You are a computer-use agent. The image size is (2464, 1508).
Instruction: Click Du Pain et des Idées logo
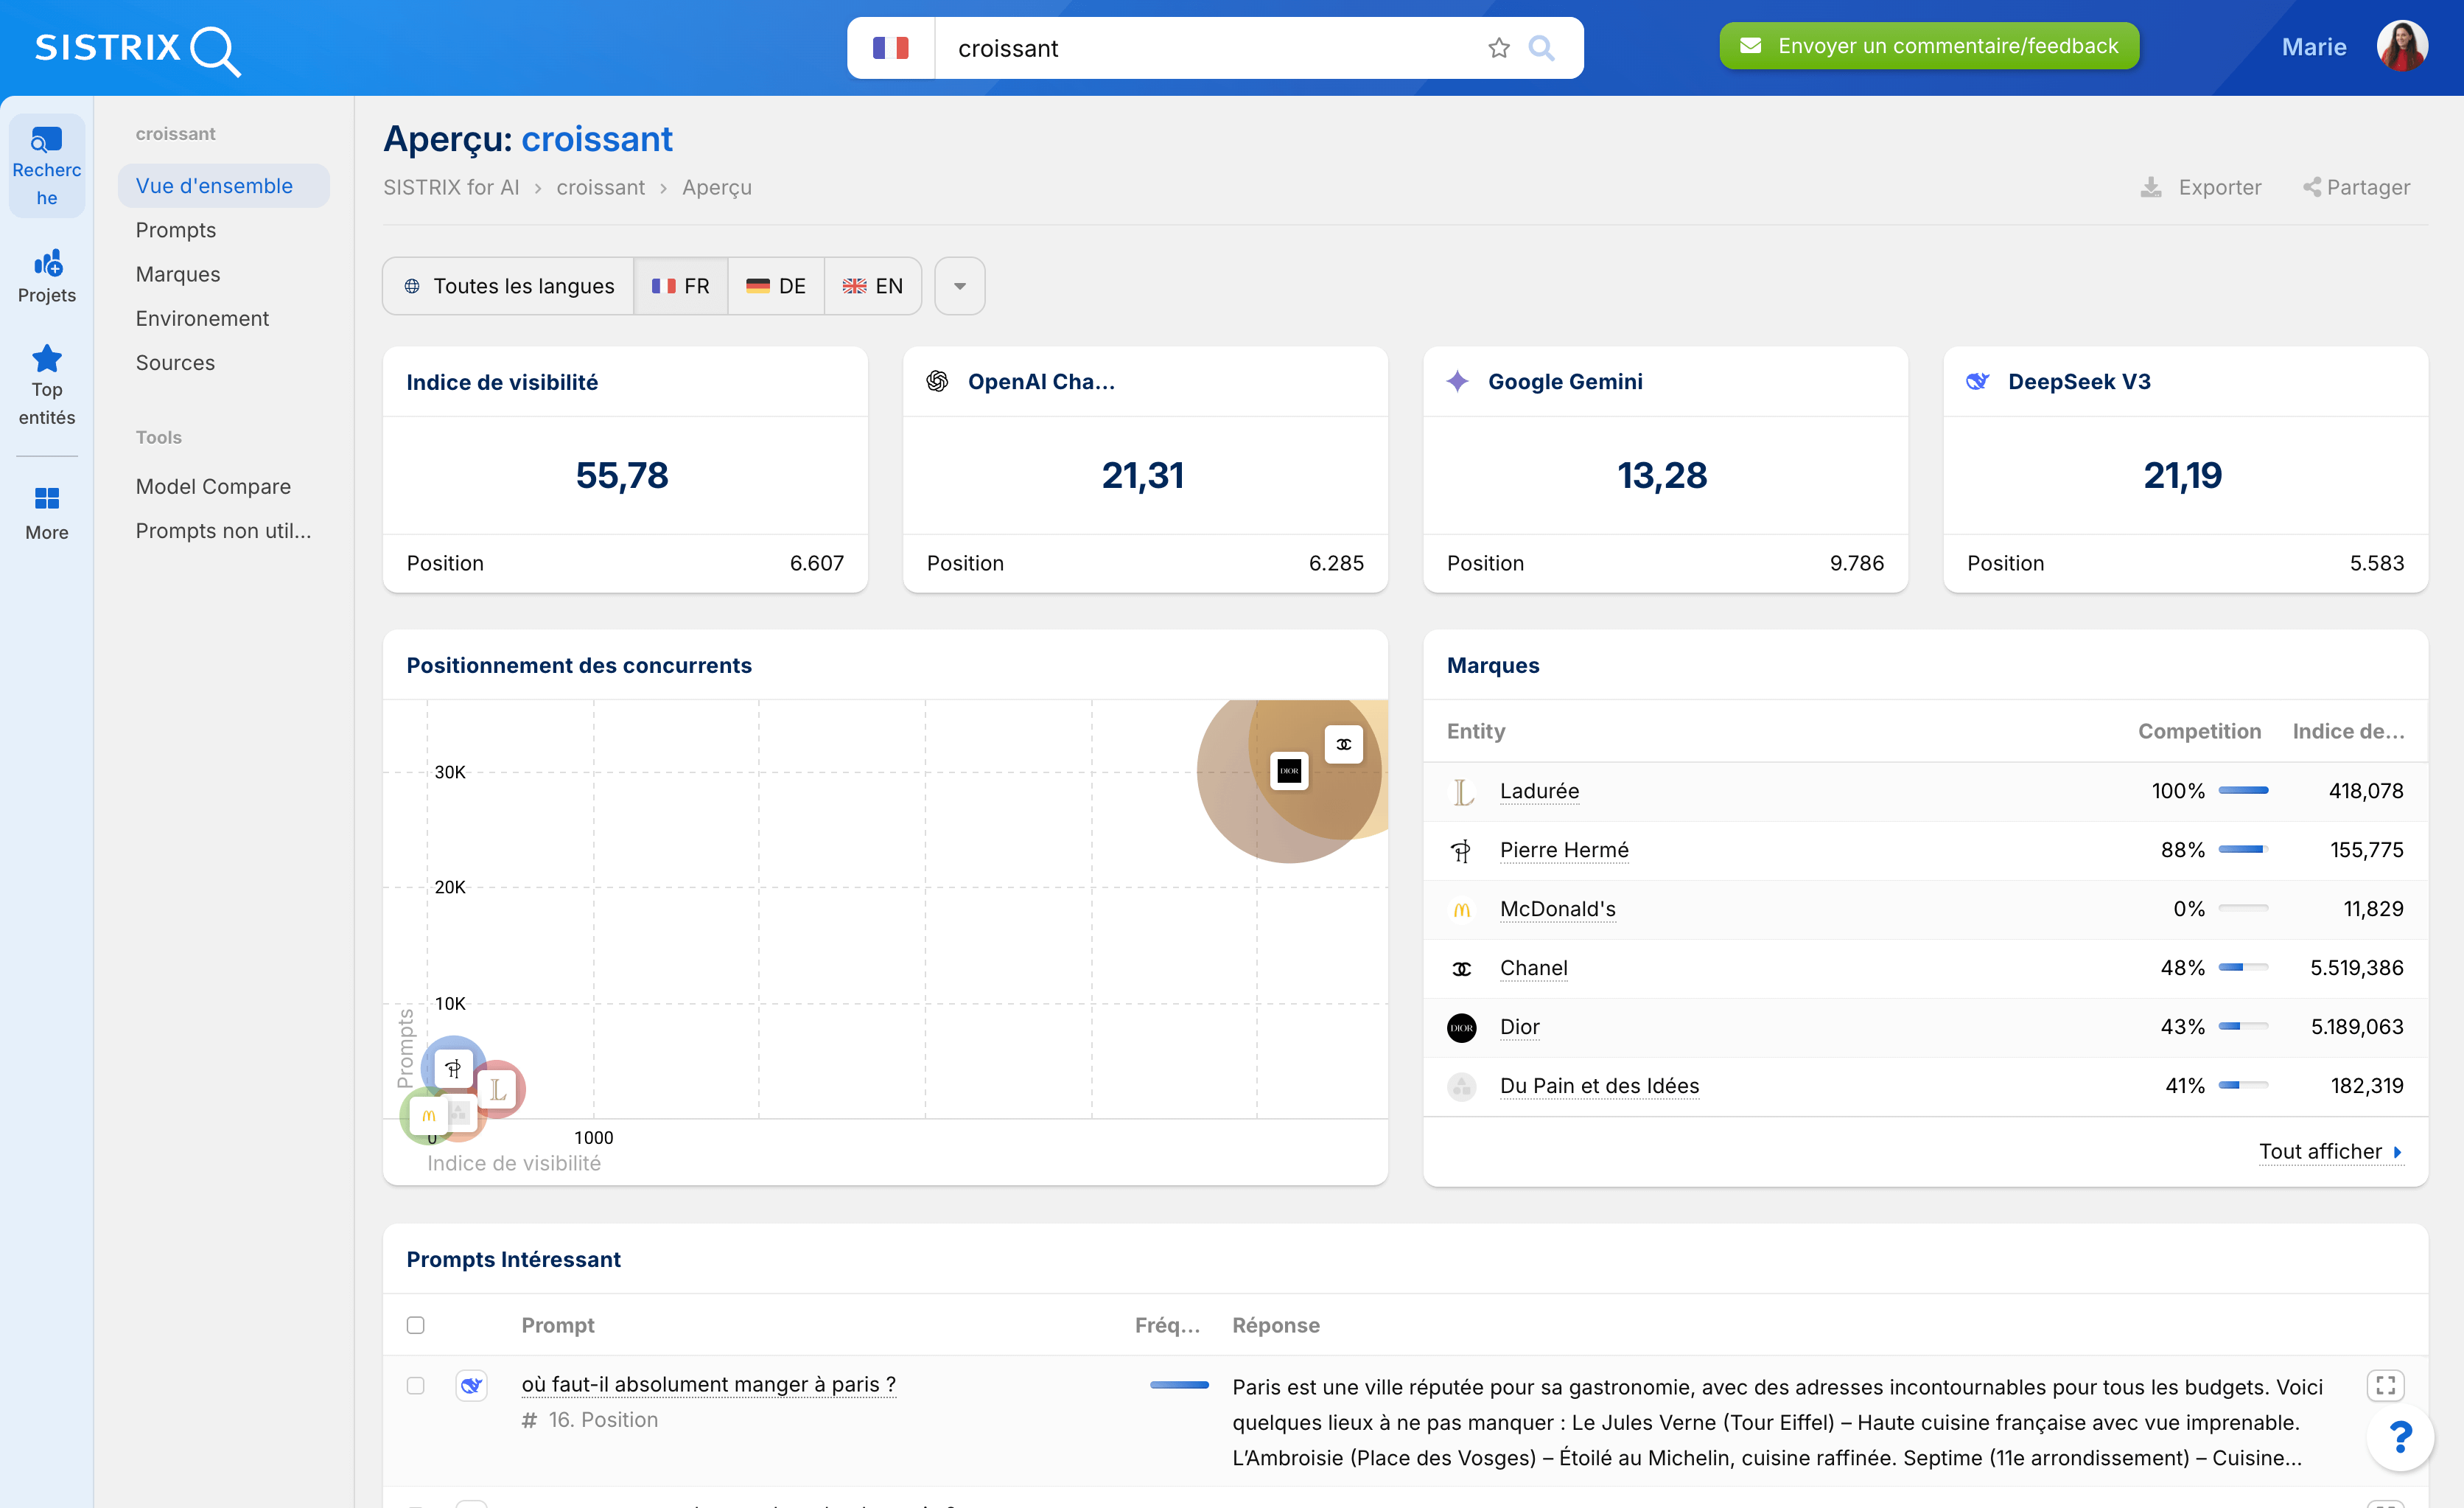[1462, 1086]
